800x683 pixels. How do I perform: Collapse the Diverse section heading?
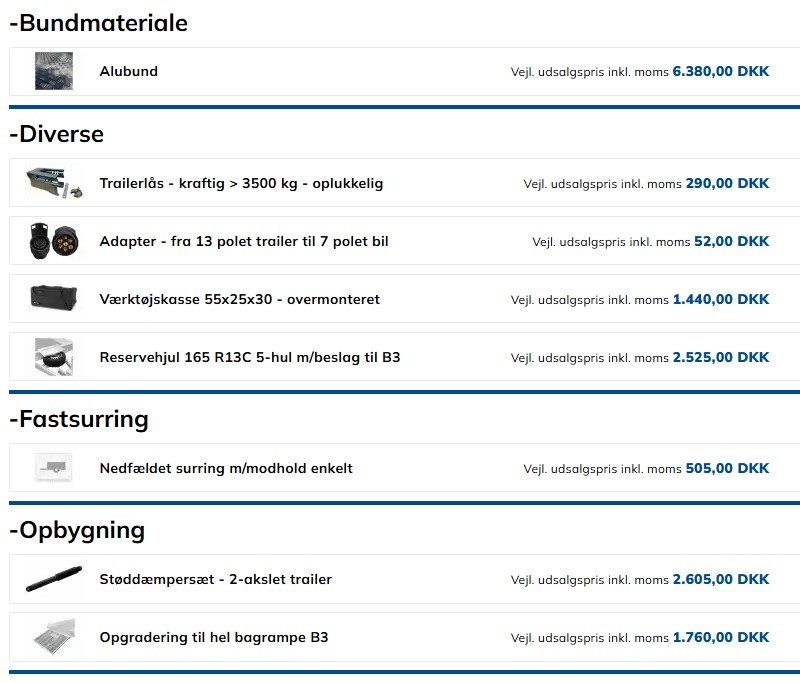(56, 134)
